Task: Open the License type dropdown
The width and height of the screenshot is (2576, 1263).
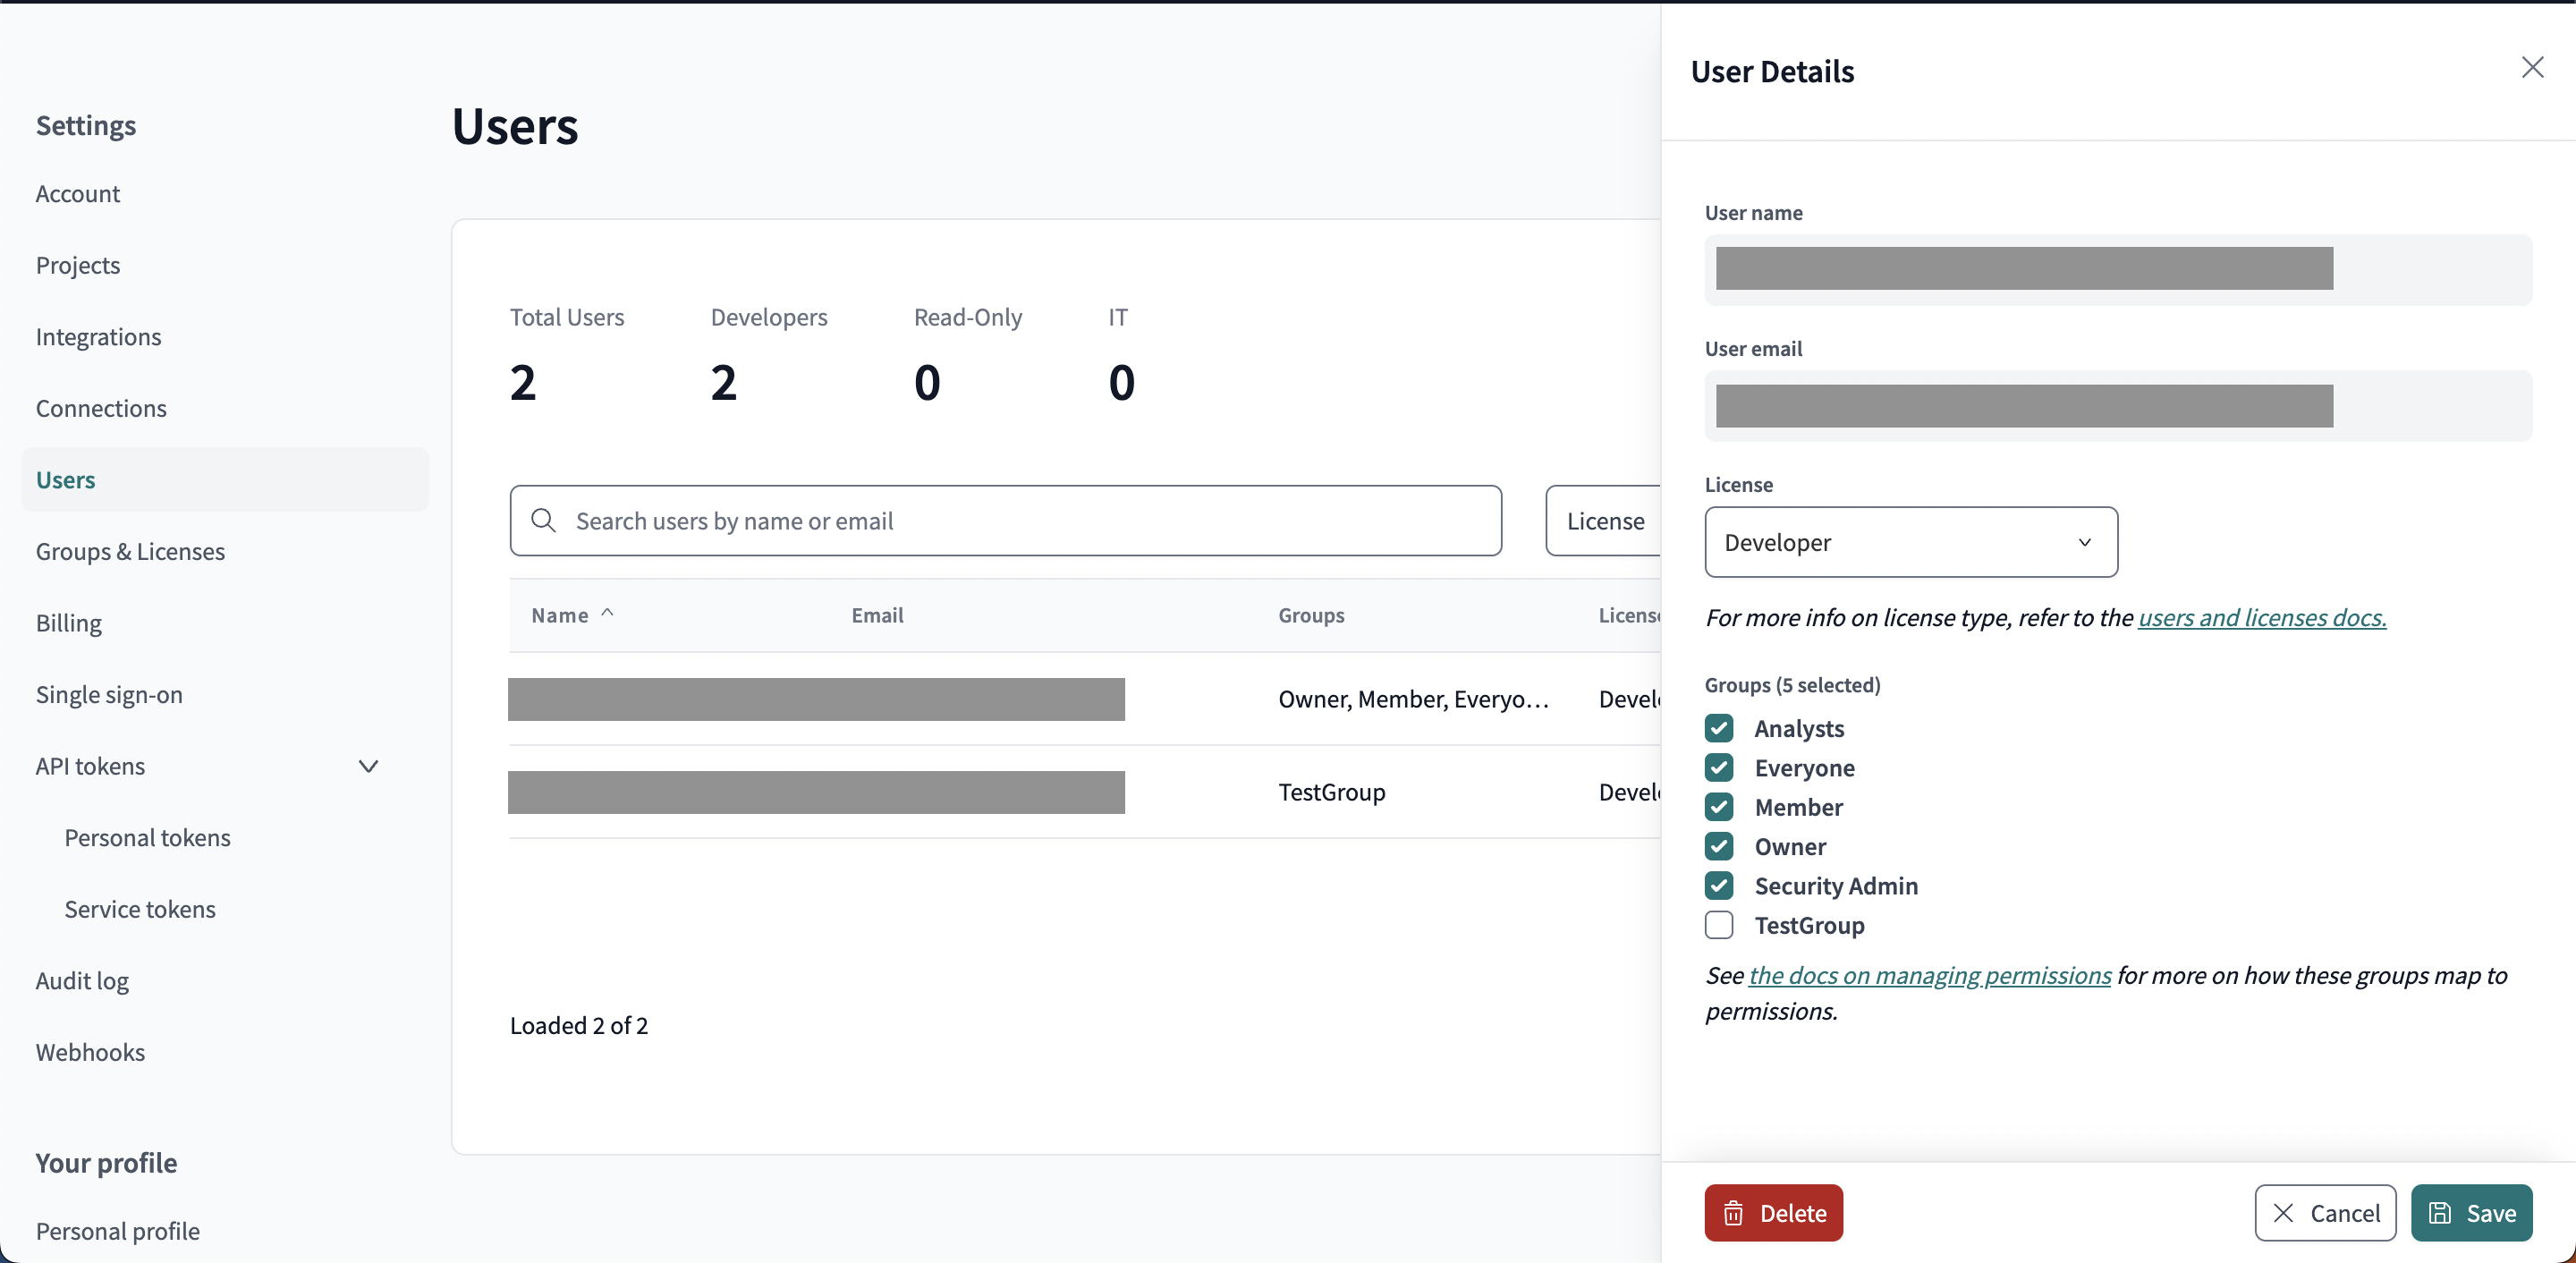Action: (x=1911, y=540)
